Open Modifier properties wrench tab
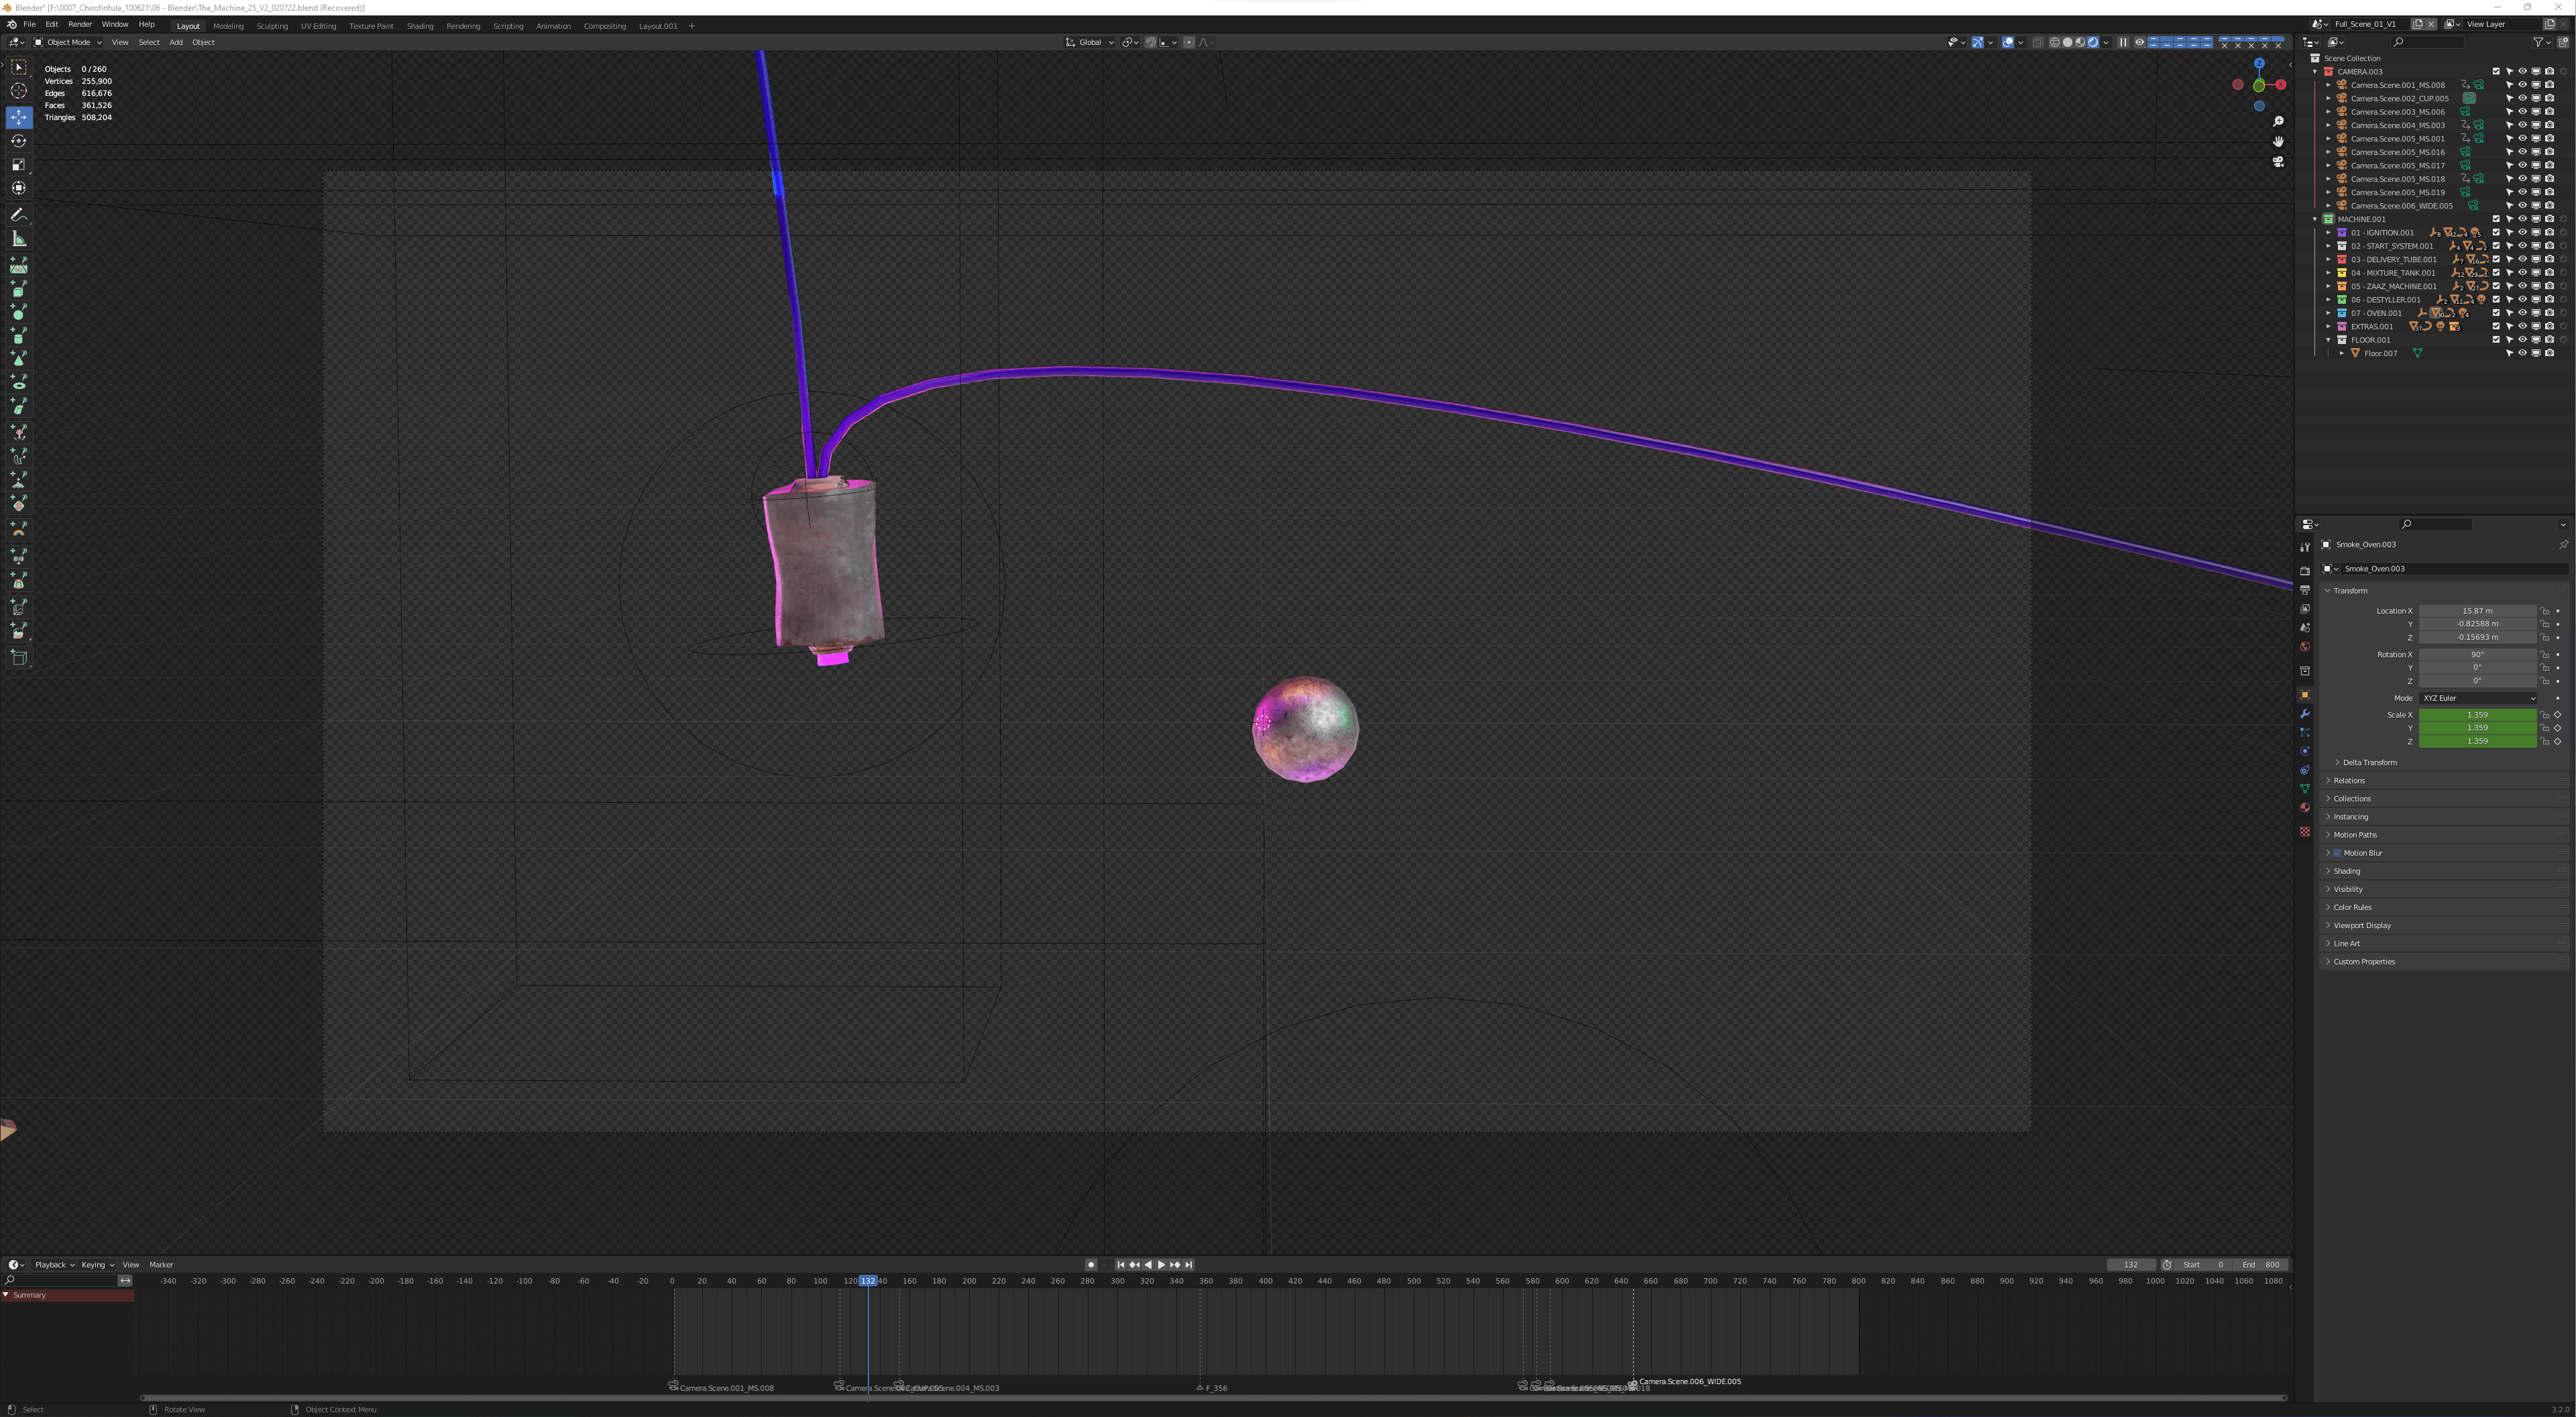The image size is (2576, 1417). click(x=2305, y=714)
